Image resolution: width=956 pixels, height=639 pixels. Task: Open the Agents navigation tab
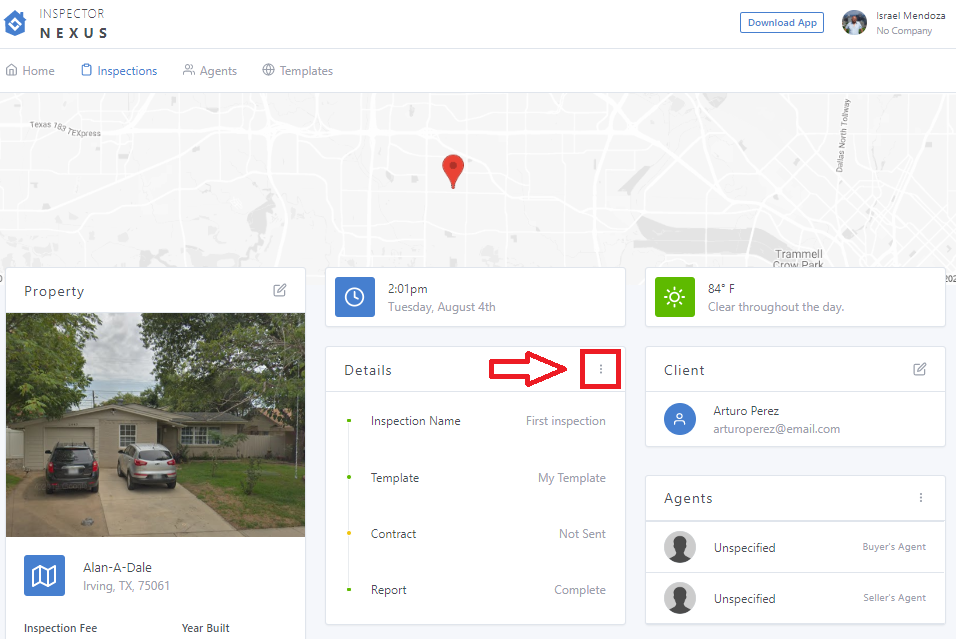pos(210,71)
